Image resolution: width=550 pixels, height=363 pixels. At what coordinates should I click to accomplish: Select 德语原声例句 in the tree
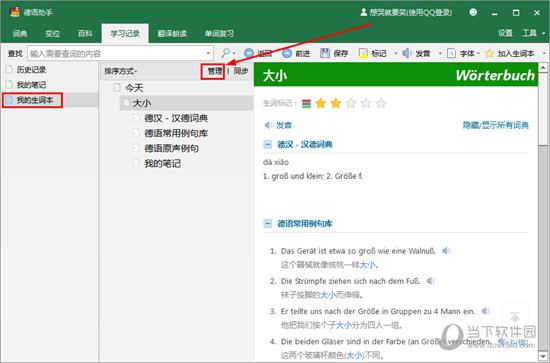point(171,148)
